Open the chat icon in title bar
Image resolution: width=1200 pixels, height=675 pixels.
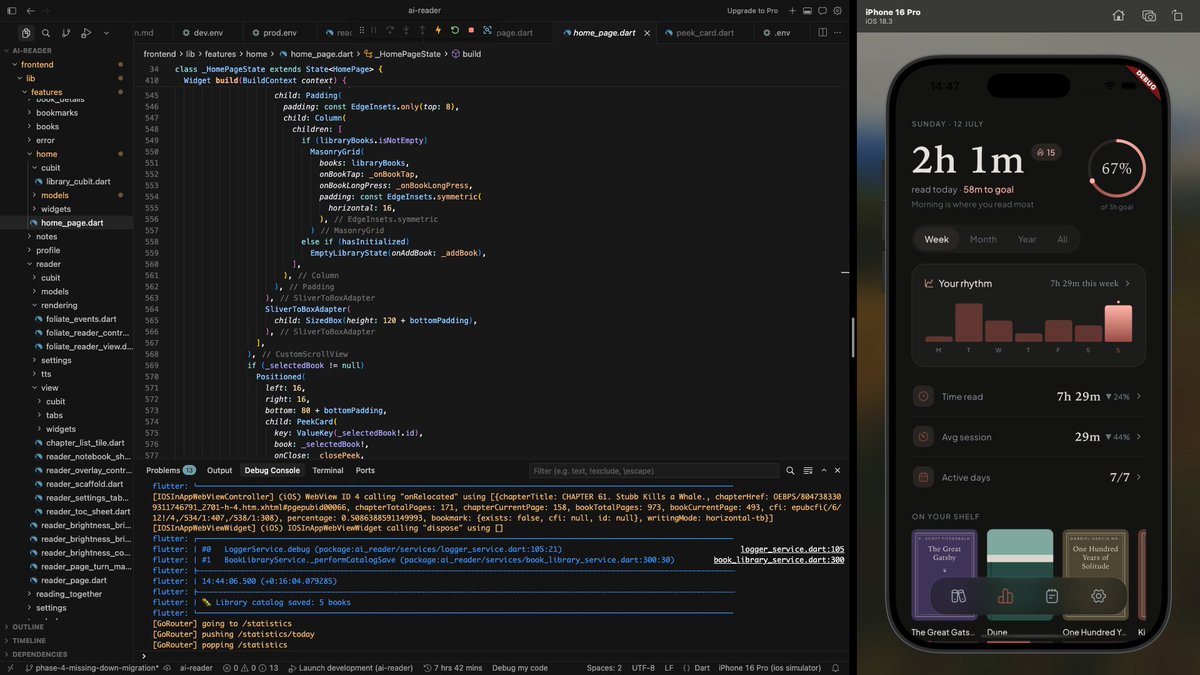click(823, 10)
